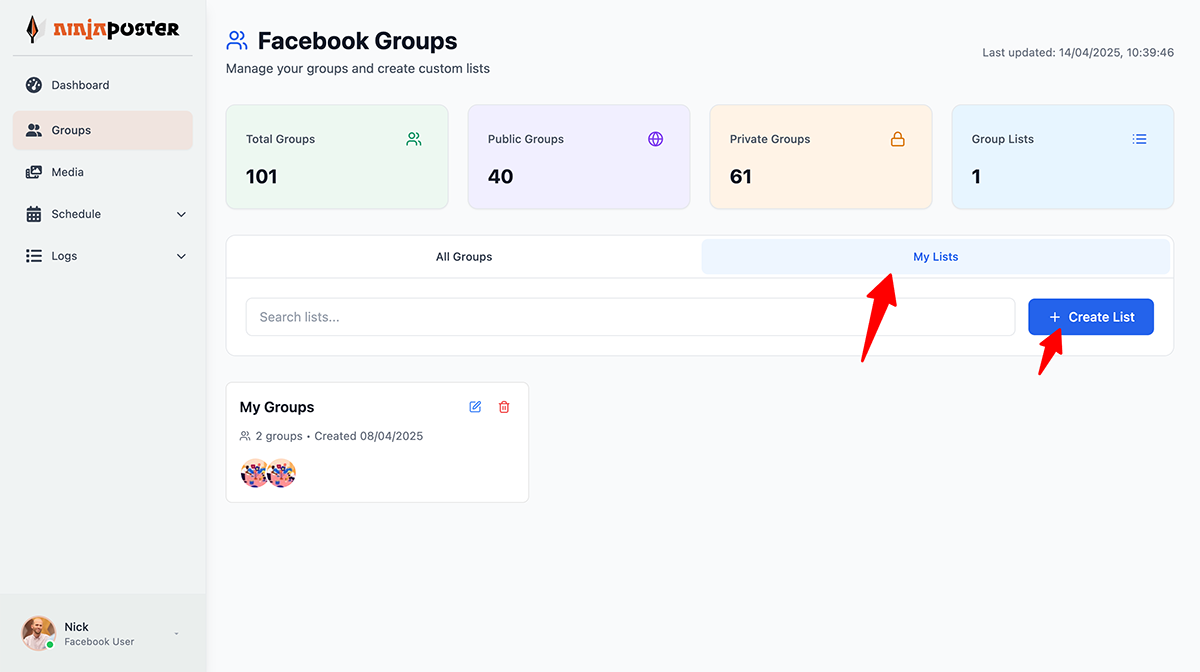Expand the Logs menu chevron
Image resolution: width=1200 pixels, height=672 pixels.
pos(181,256)
